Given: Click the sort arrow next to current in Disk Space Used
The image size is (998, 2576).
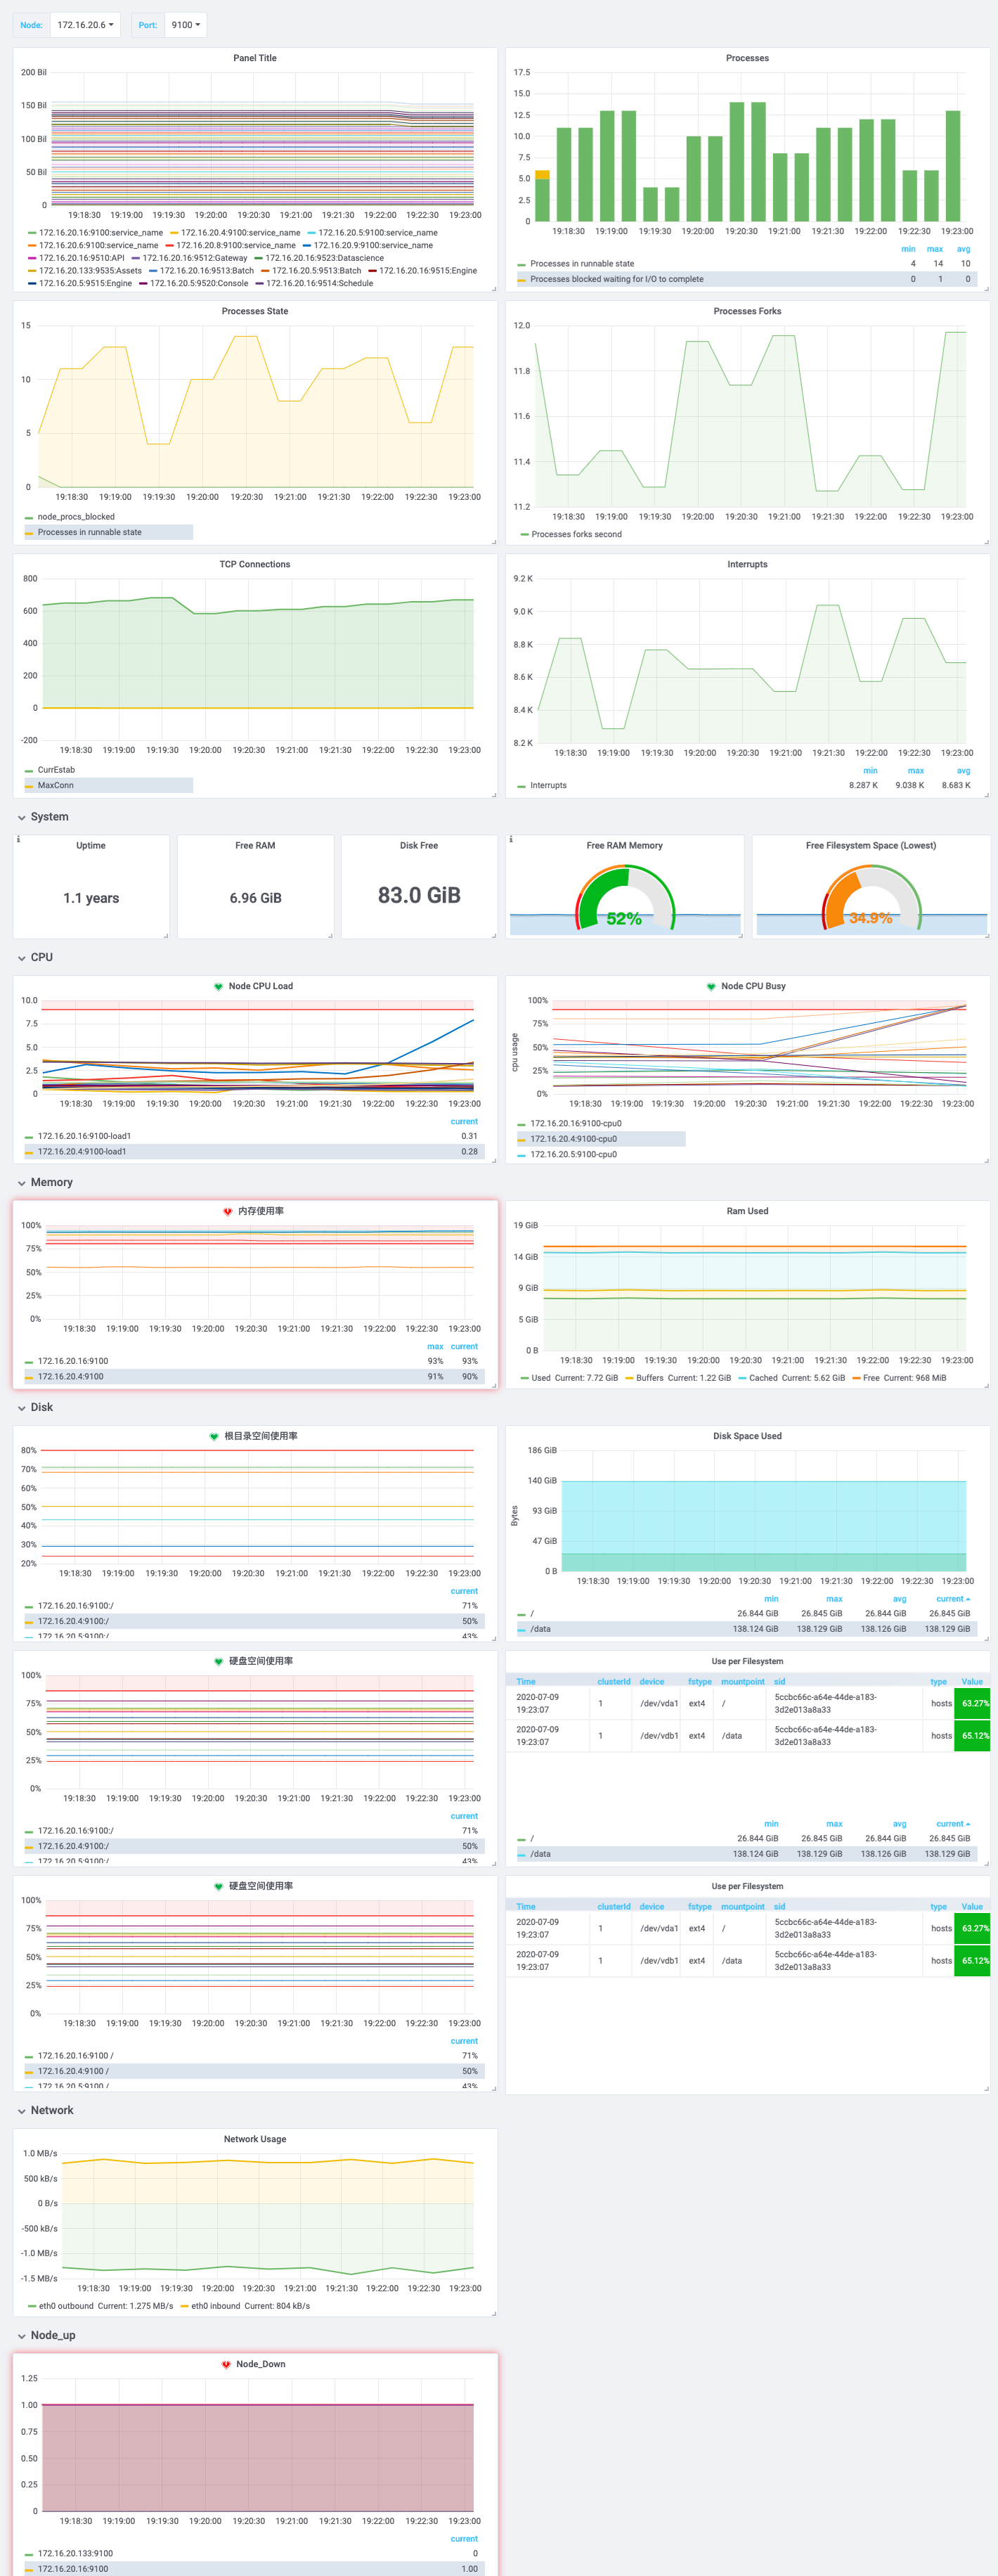Looking at the screenshot, I should [x=968, y=1599].
